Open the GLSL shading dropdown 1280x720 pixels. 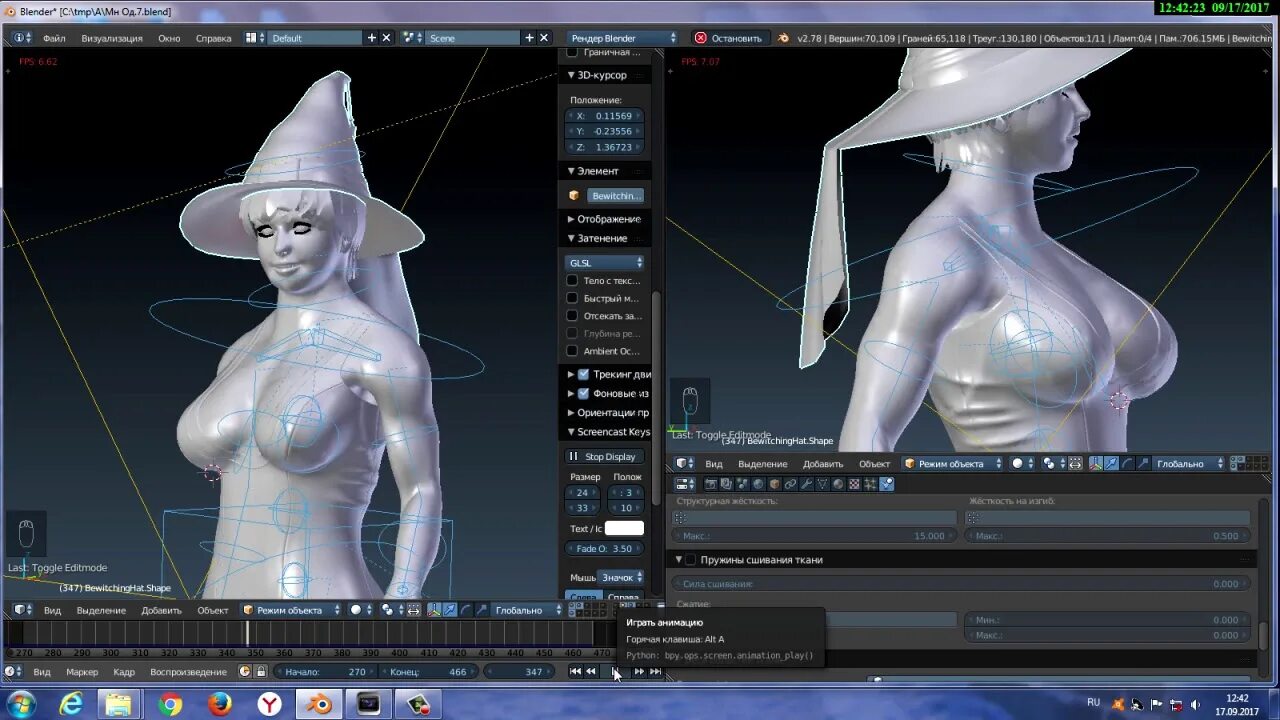click(606, 263)
